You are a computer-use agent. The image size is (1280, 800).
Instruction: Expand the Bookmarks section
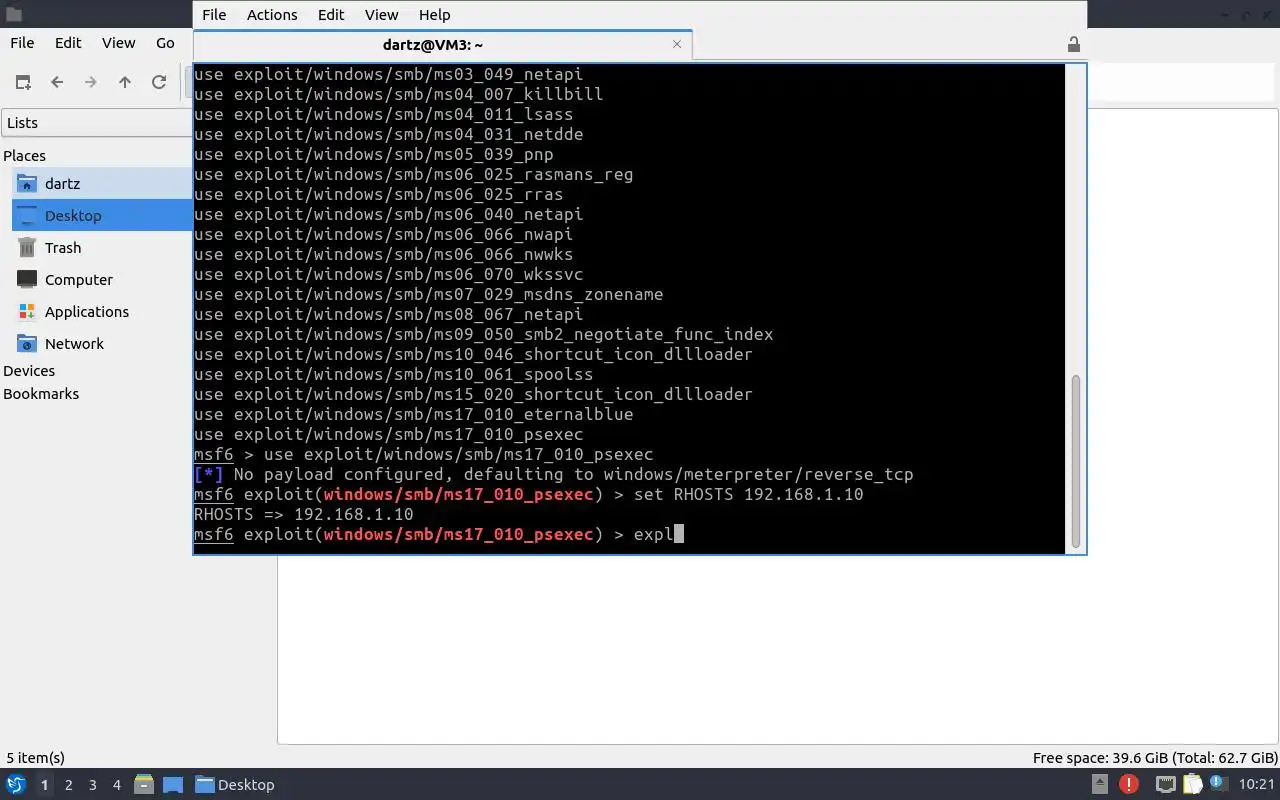tap(41, 394)
